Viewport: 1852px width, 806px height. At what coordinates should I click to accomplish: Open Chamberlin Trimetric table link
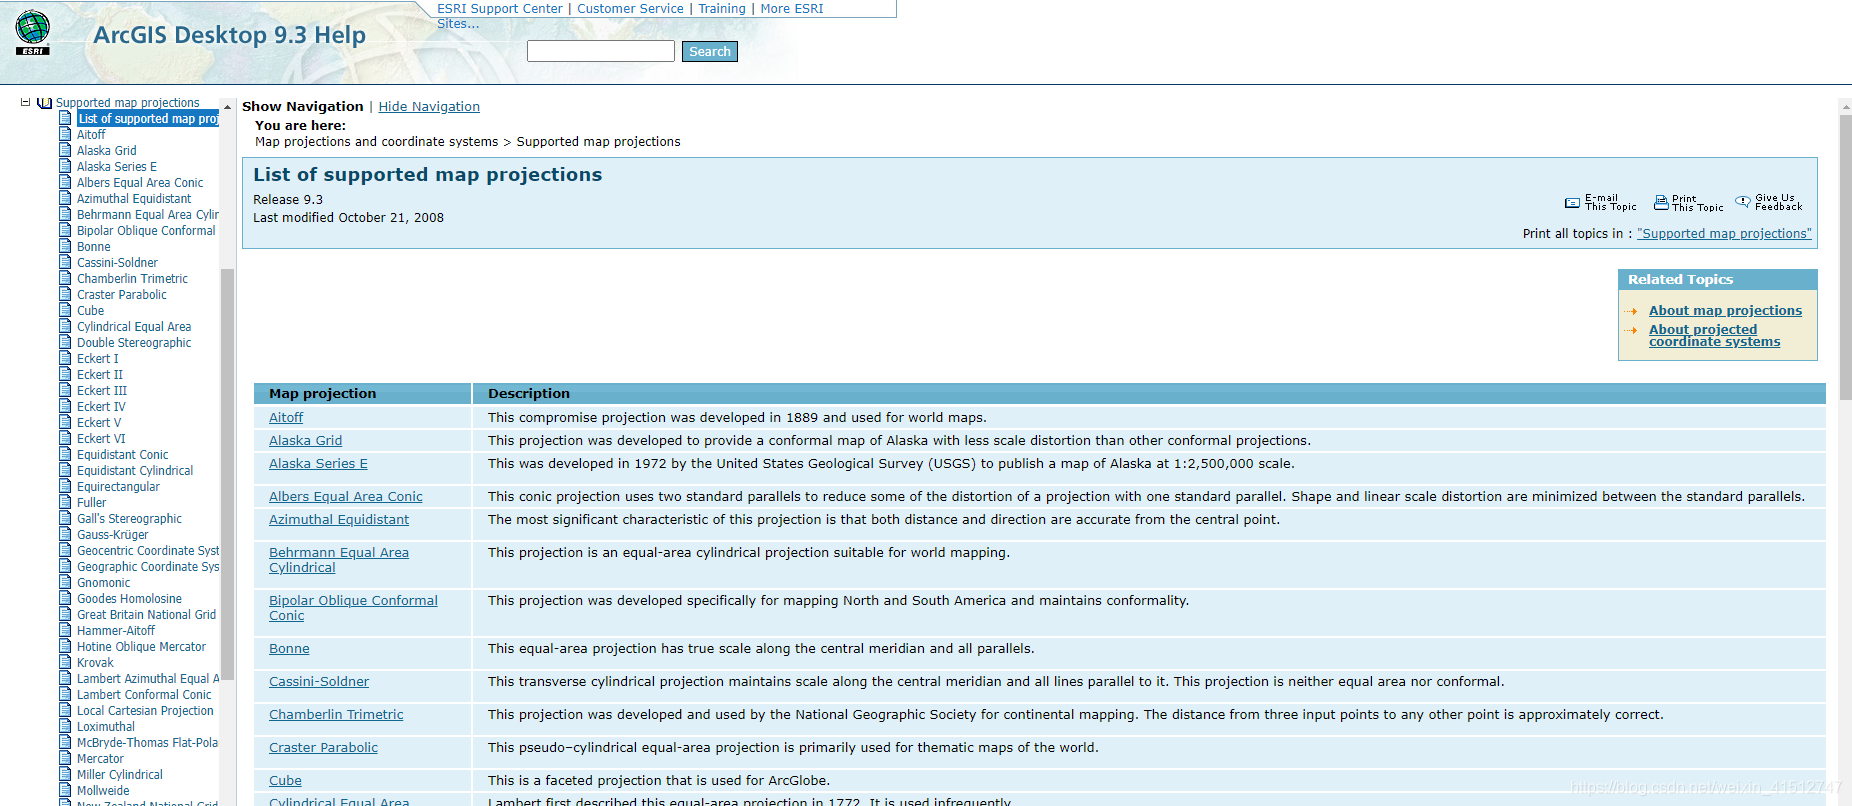[x=336, y=714]
